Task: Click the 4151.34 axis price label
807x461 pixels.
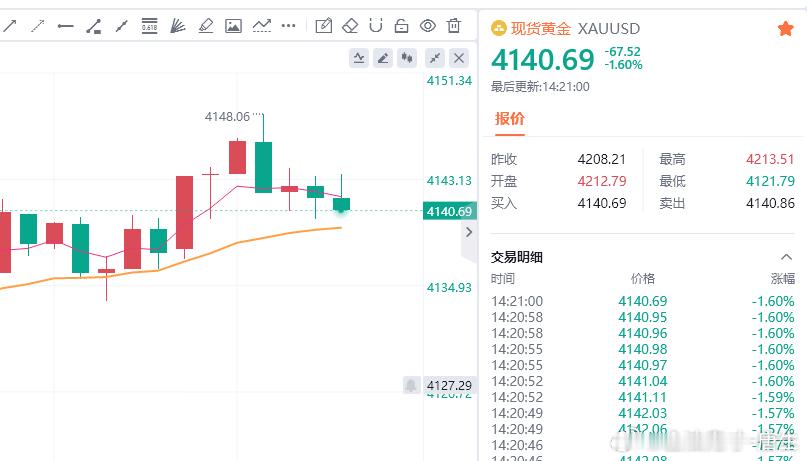Action: [449, 81]
